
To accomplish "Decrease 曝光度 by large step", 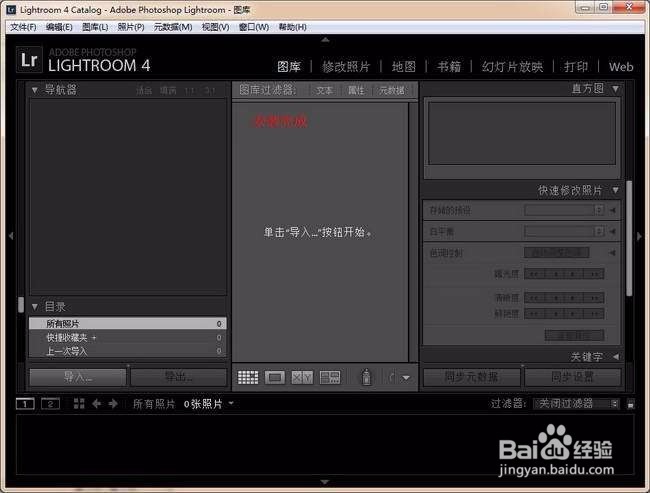I will pos(534,274).
